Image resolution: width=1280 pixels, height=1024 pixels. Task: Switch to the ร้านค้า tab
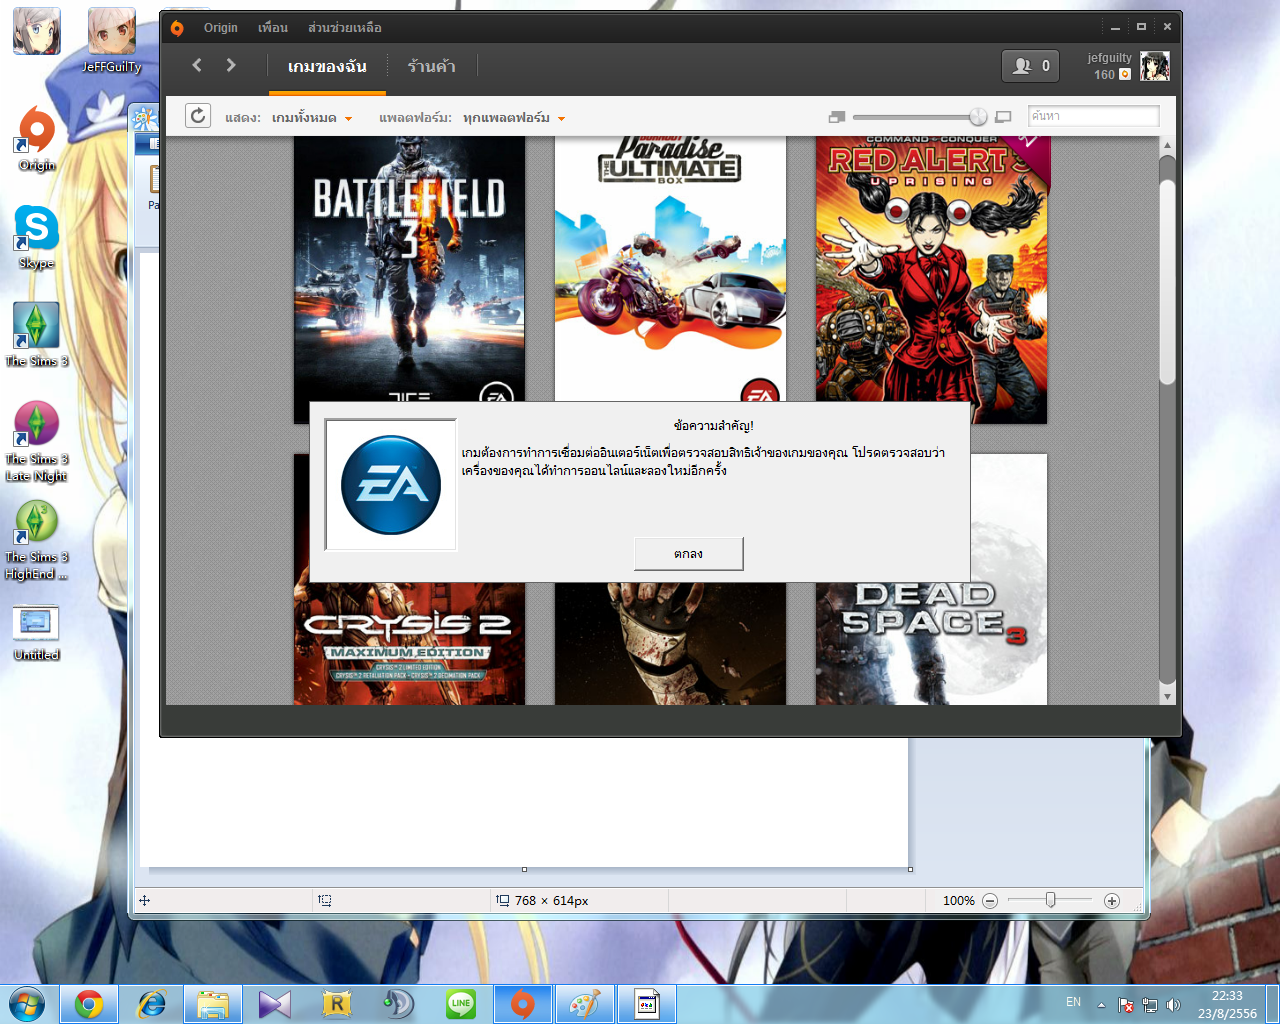coord(432,67)
